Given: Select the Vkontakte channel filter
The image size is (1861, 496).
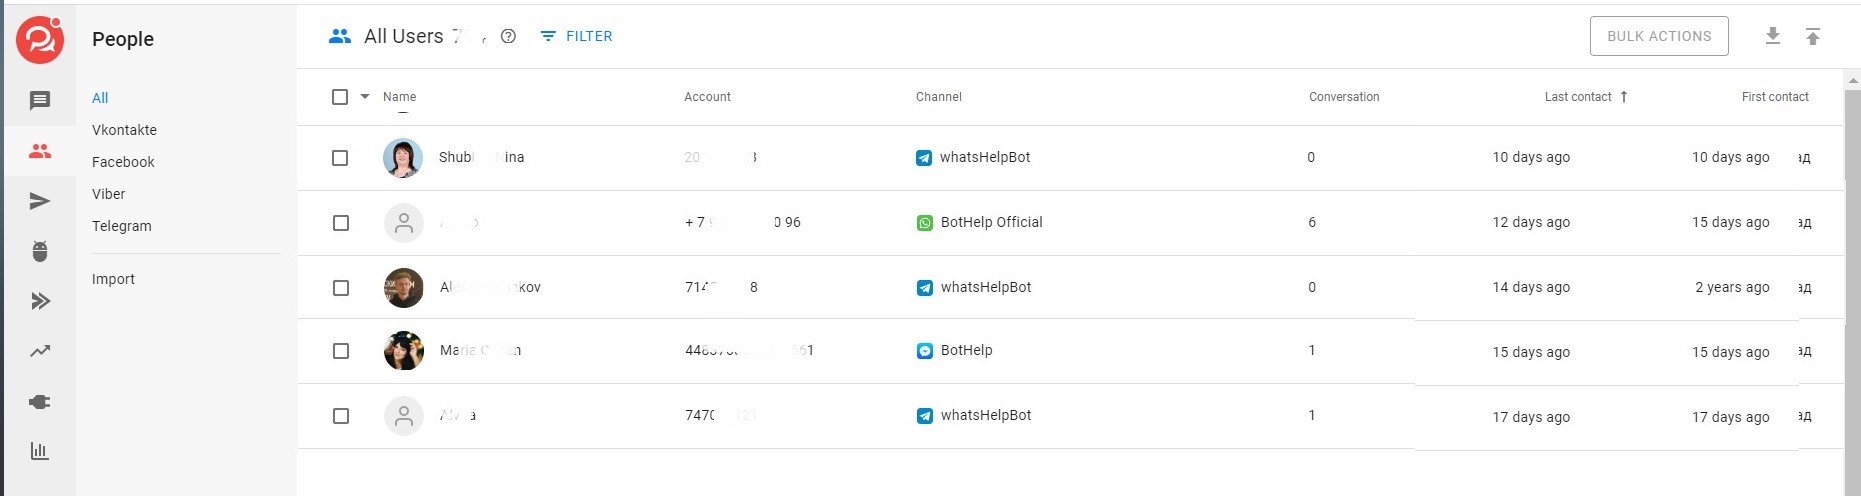Looking at the screenshot, I should [124, 130].
